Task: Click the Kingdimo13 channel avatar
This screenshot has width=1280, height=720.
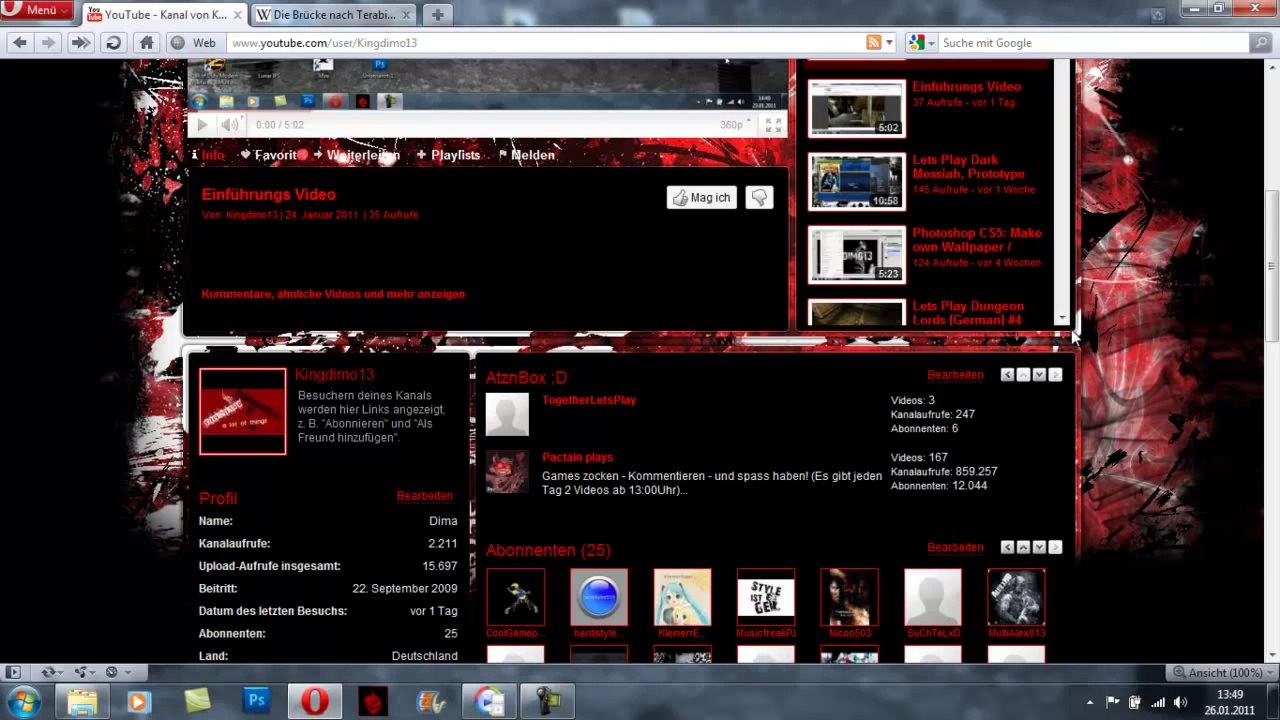Action: [242, 411]
